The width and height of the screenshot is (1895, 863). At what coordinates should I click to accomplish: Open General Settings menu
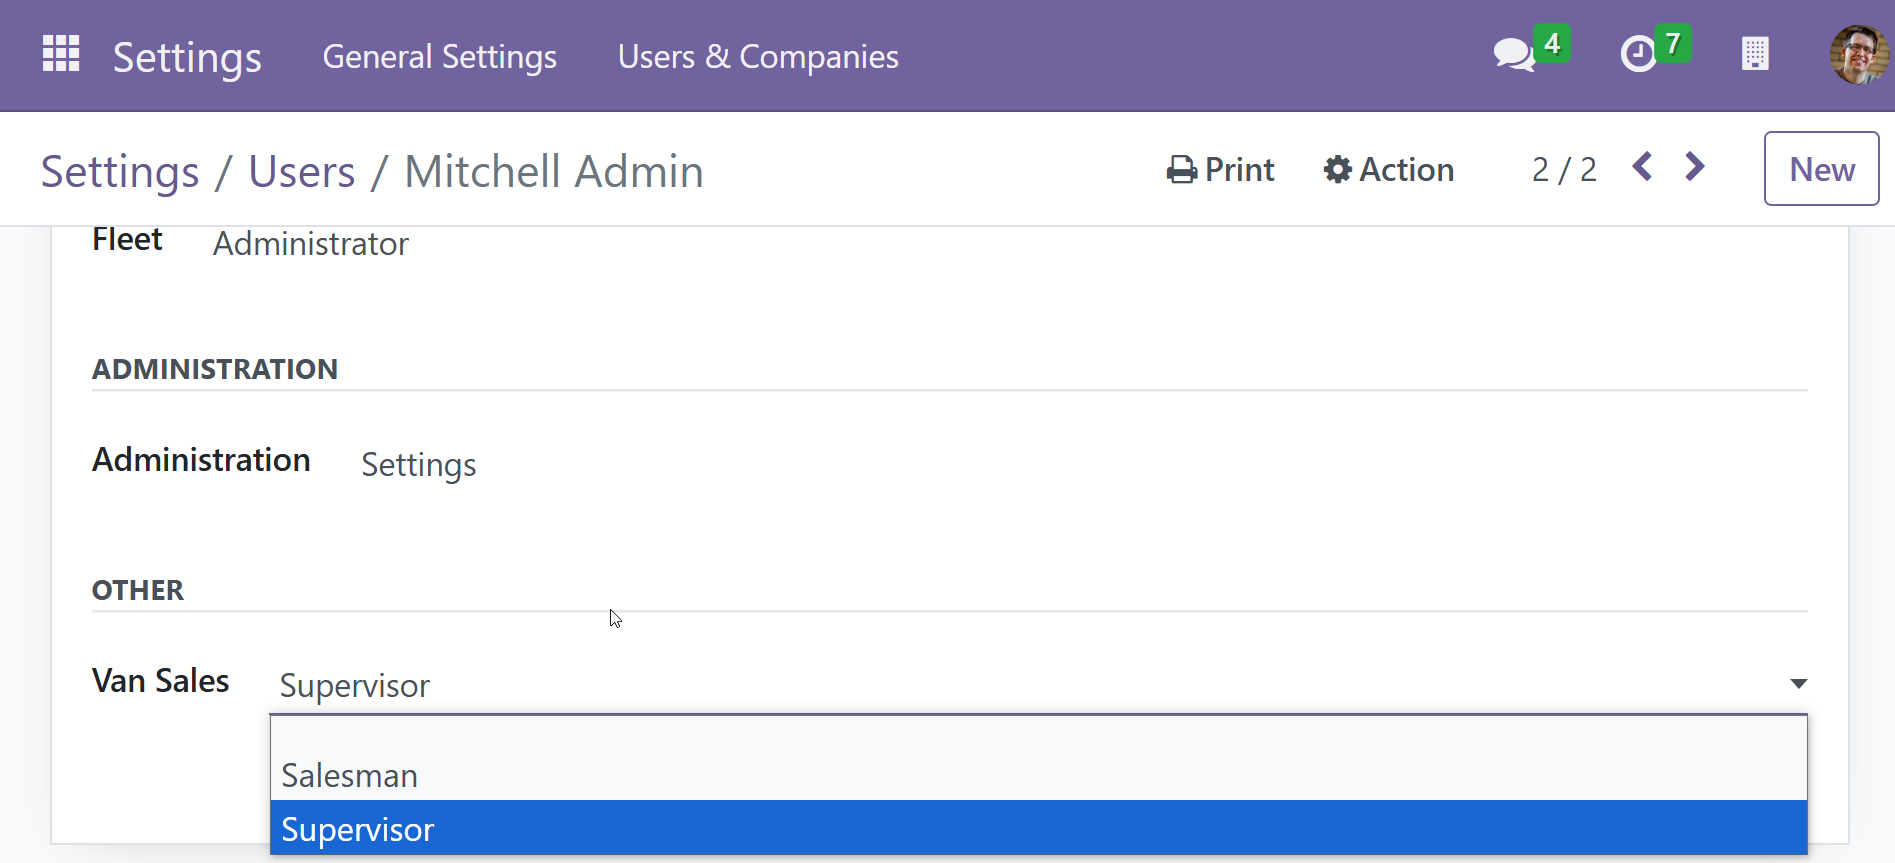coord(439,57)
